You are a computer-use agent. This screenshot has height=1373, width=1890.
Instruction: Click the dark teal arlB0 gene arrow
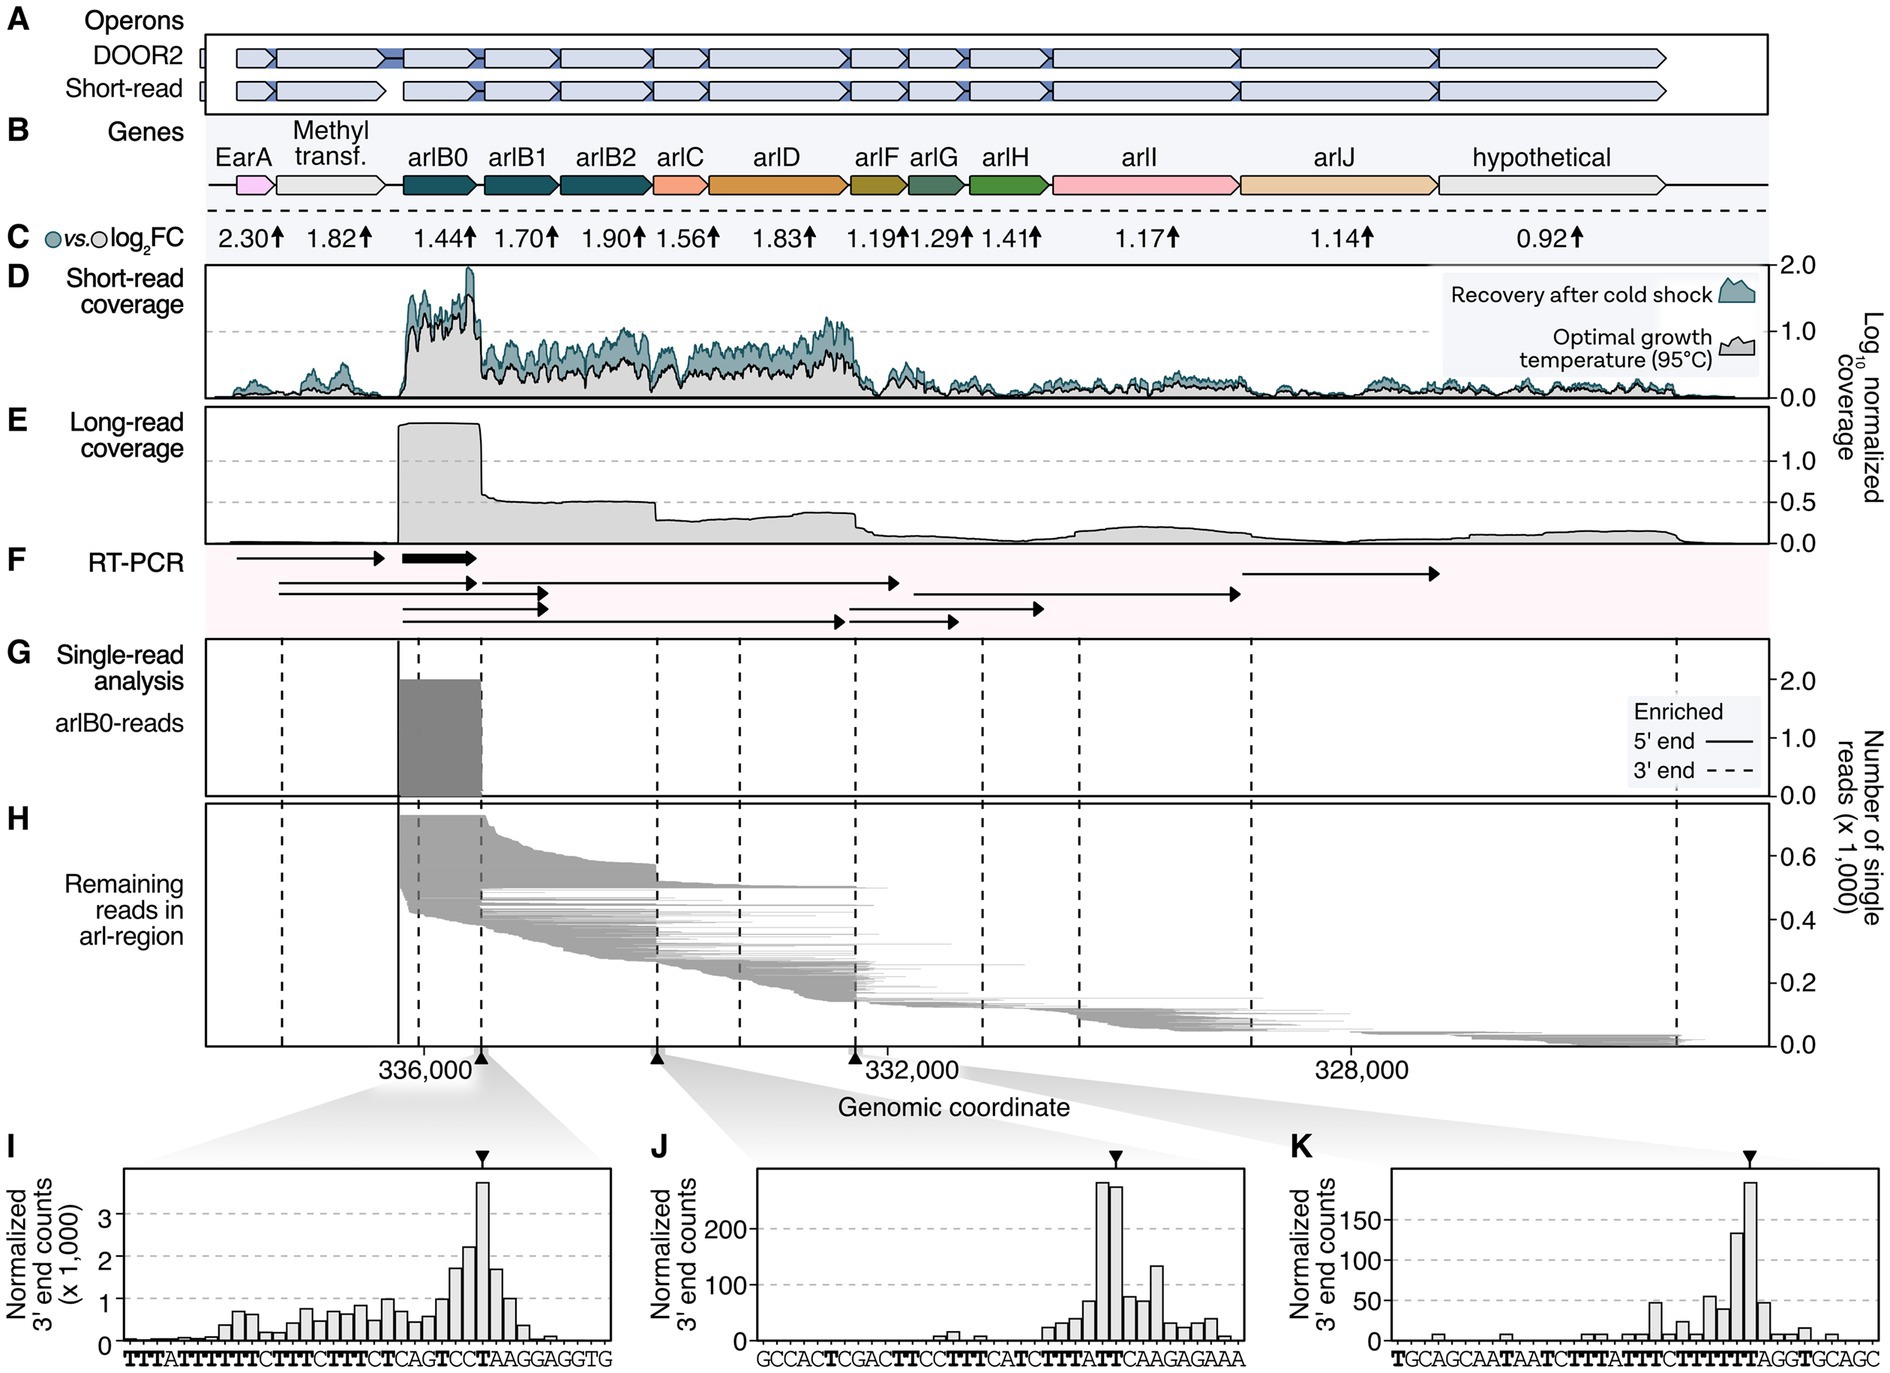click(x=440, y=185)
